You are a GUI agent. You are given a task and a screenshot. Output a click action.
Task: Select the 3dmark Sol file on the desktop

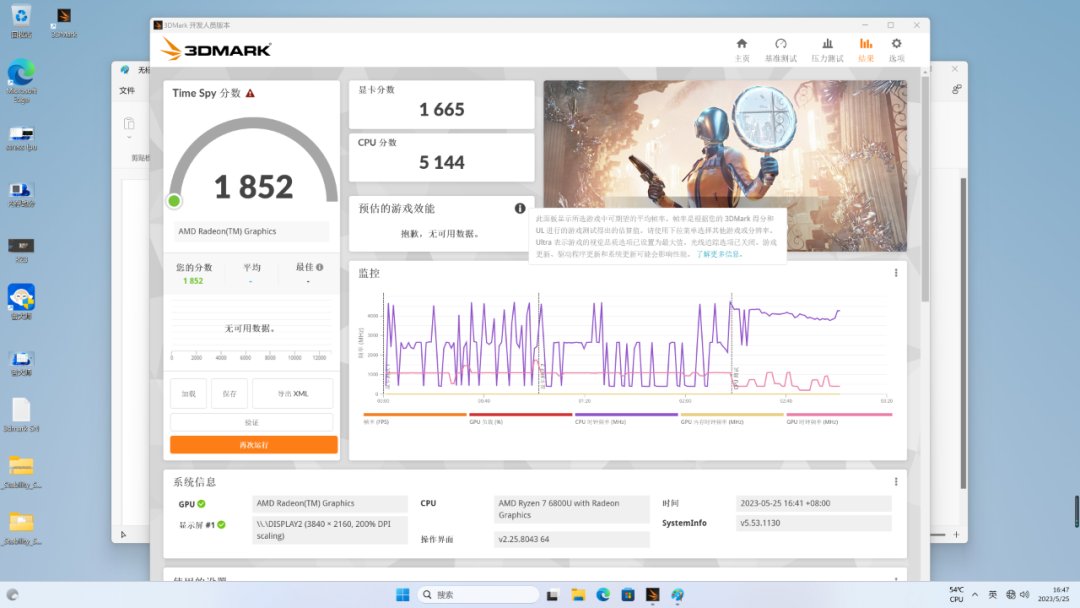[x=21, y=415]
